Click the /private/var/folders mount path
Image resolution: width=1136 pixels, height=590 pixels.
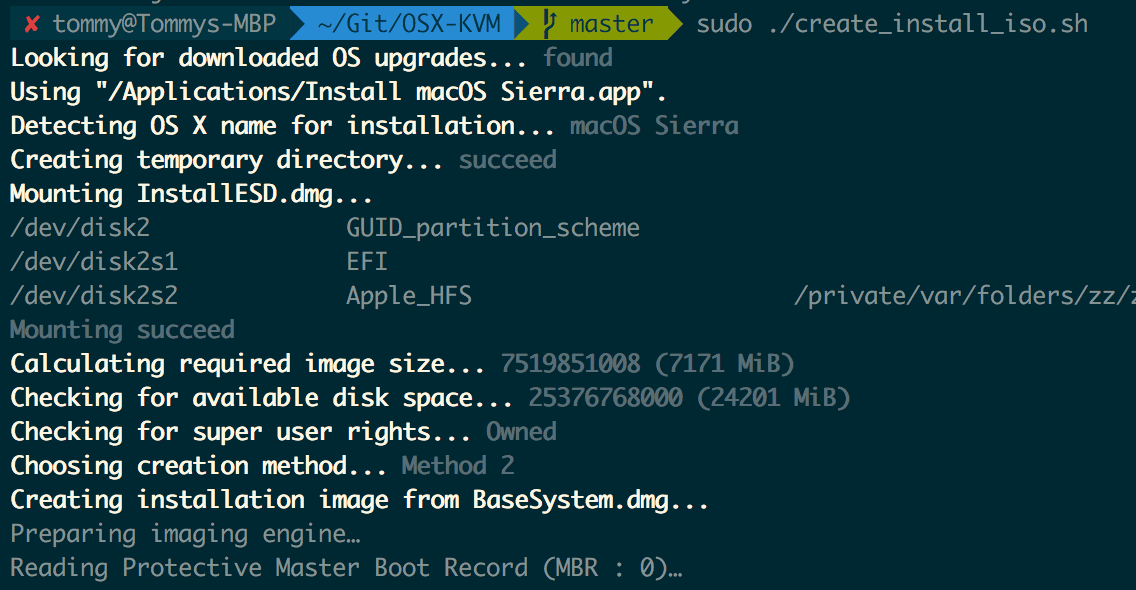tap(964, 296)
